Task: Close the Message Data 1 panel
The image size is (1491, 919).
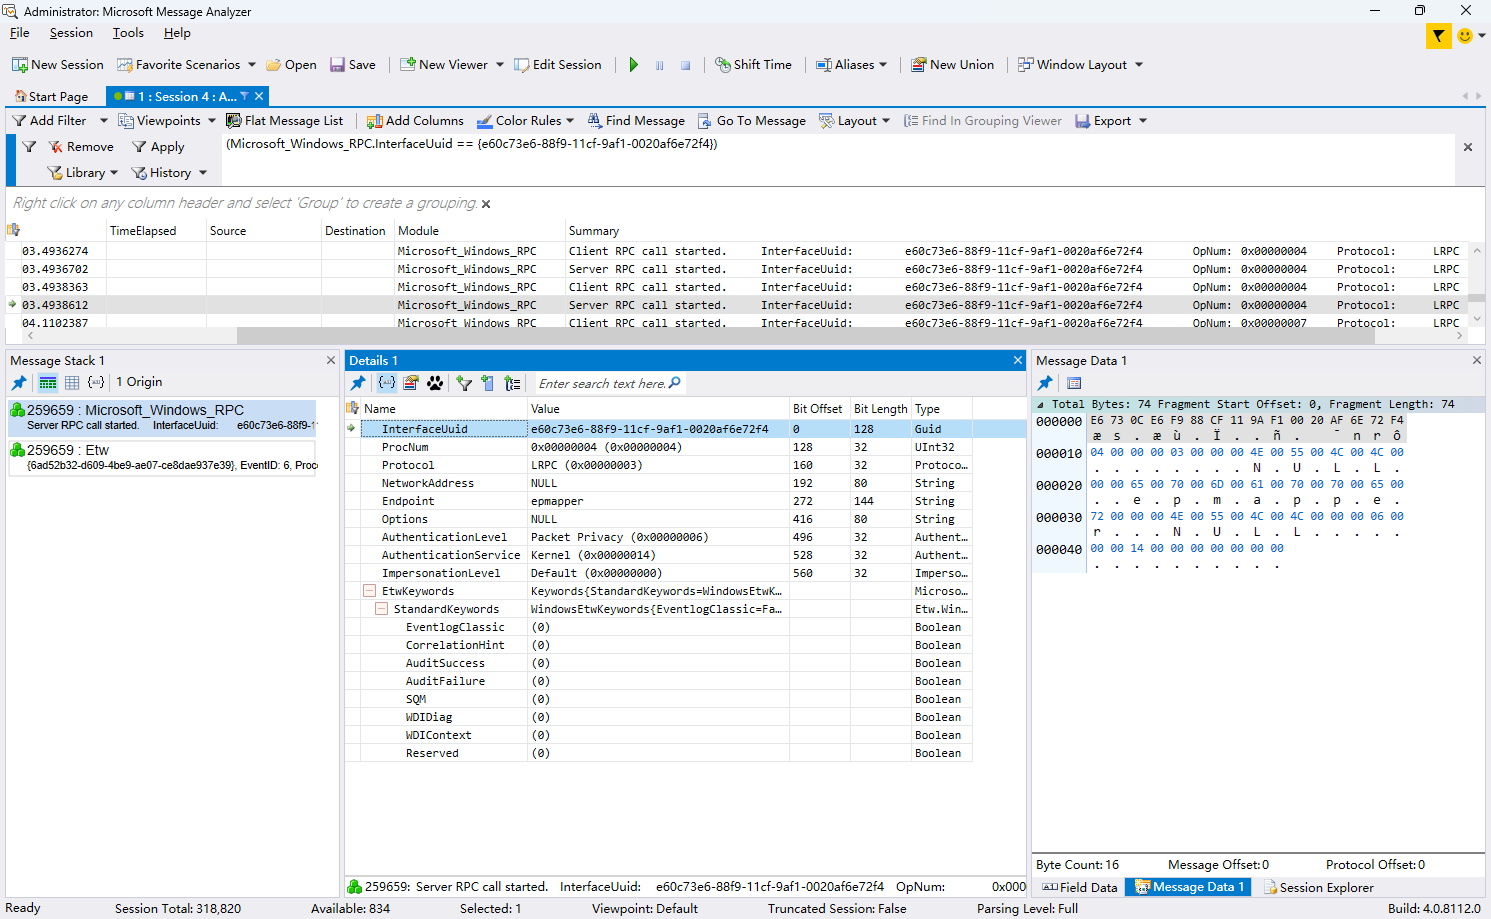Action: click(x=1477, y=360)
